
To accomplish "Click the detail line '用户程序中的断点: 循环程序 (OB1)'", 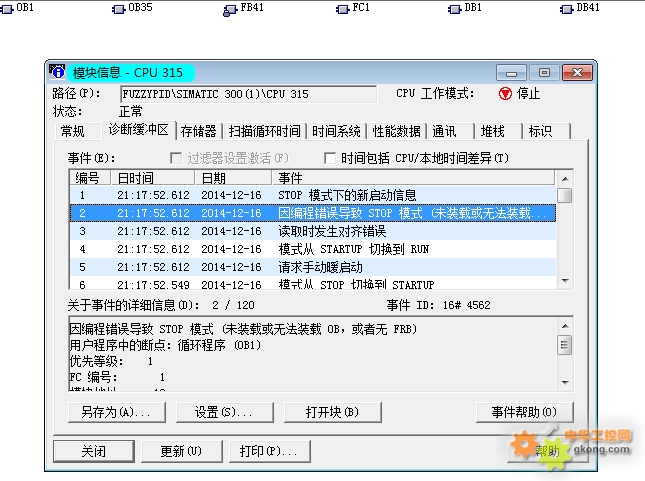I will [165, 345].
